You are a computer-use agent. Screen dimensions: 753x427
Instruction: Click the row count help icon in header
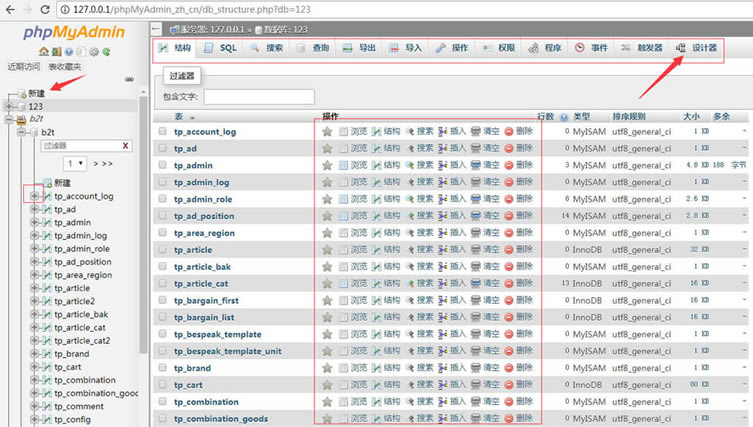[564, 117]
